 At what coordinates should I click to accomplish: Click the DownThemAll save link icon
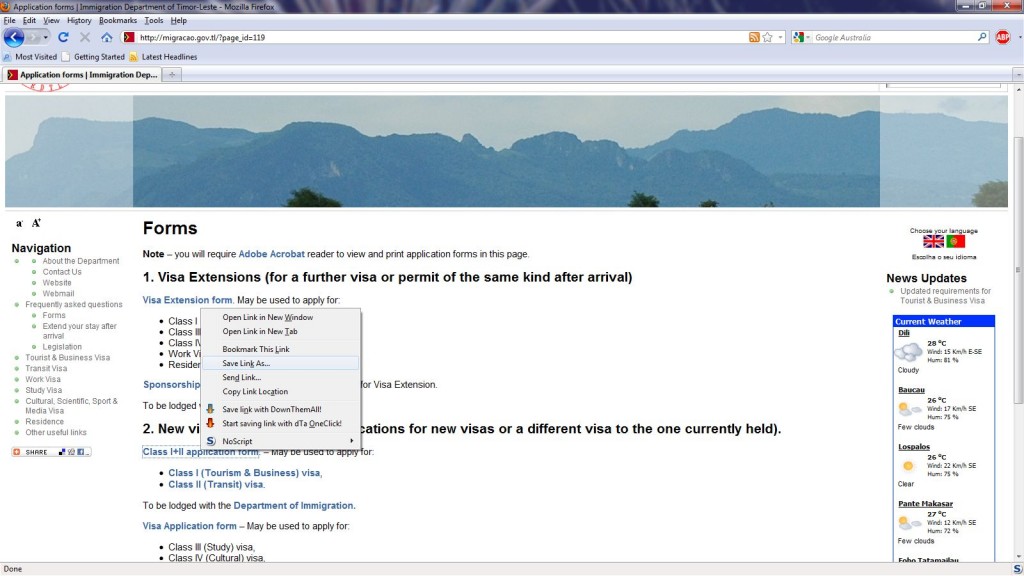[210, 409]
